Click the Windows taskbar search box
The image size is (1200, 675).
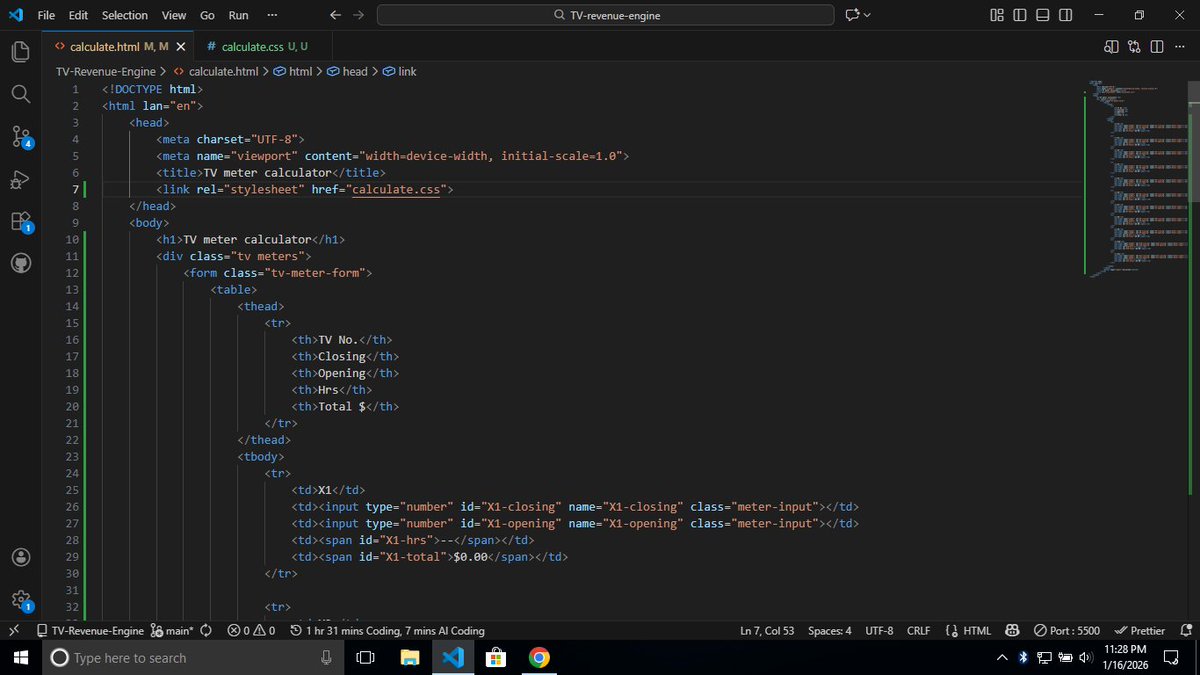(x=192, y=657)
